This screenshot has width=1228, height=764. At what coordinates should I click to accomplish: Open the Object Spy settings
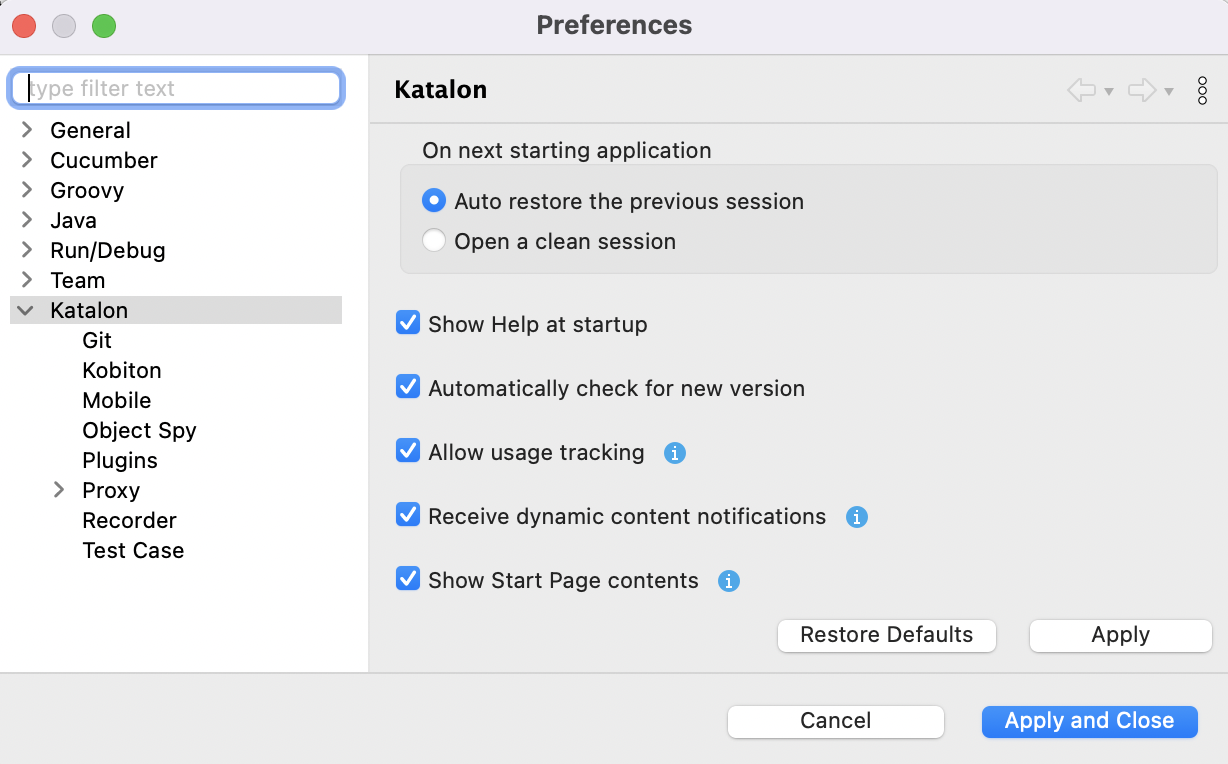click(x=139, y=430)
